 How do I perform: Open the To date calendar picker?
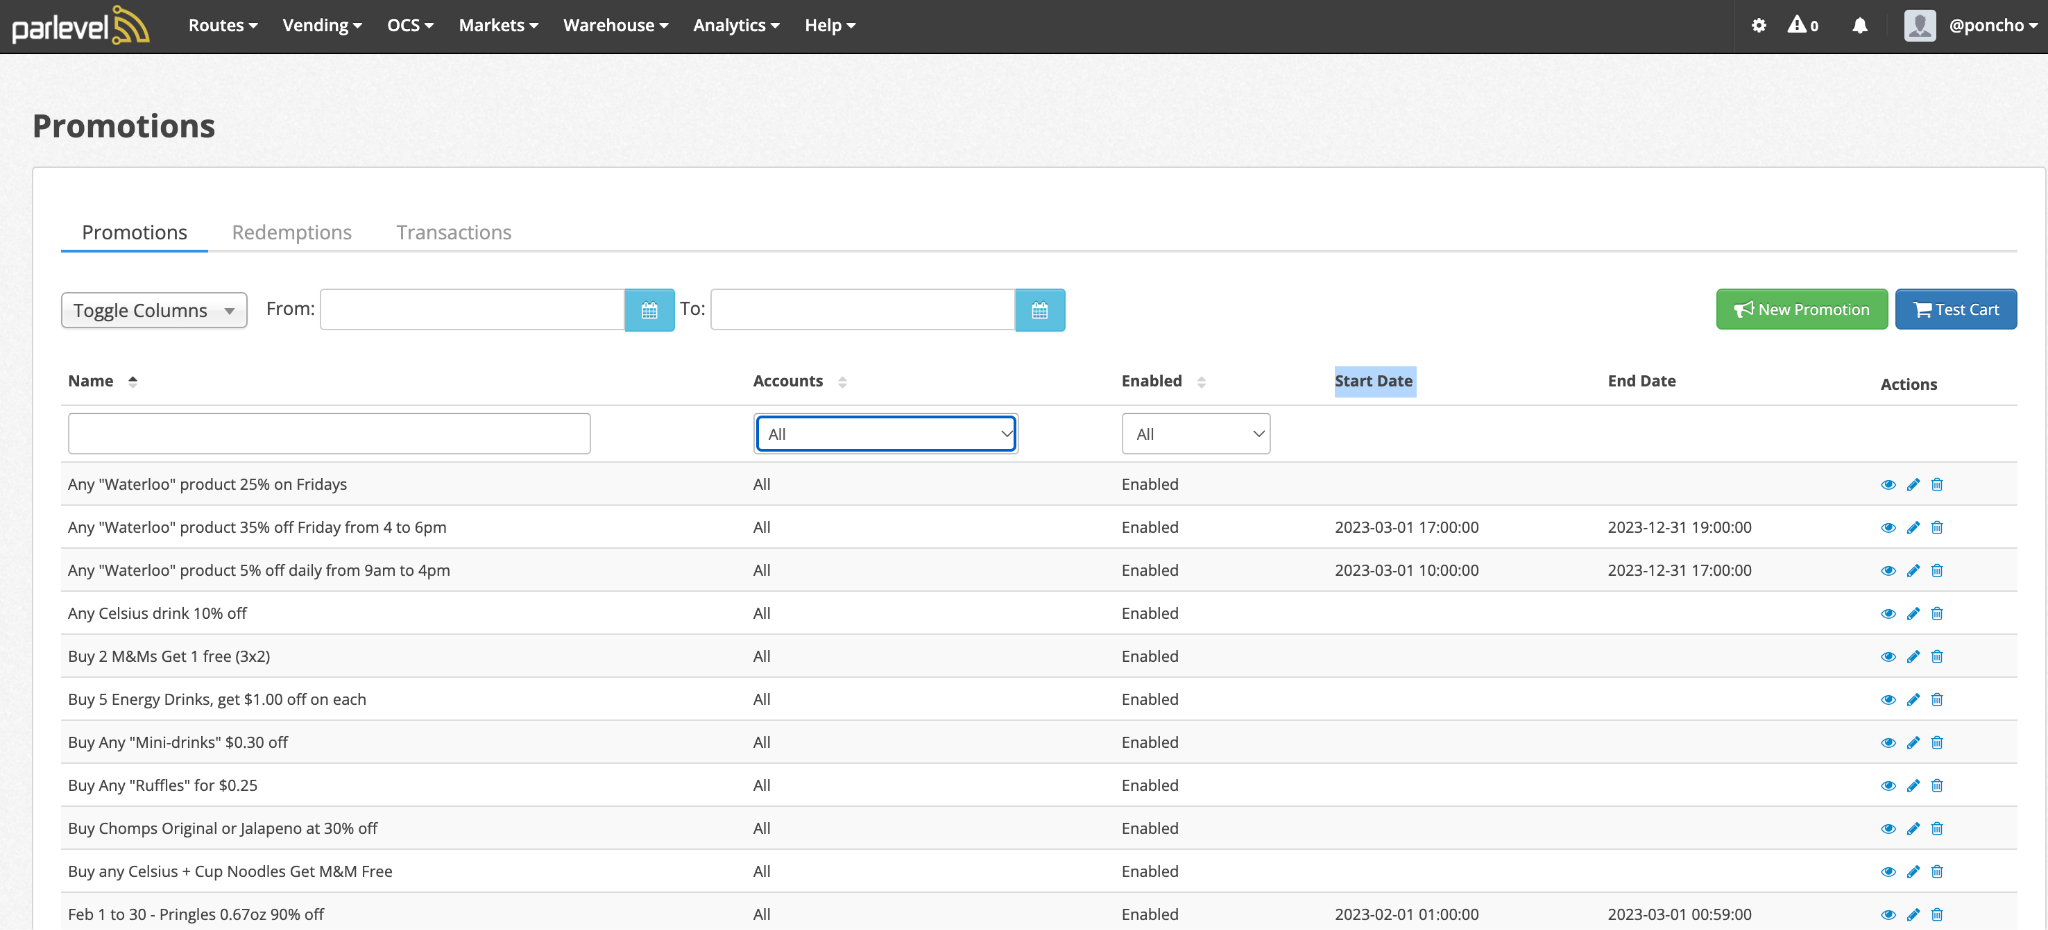1040,310
